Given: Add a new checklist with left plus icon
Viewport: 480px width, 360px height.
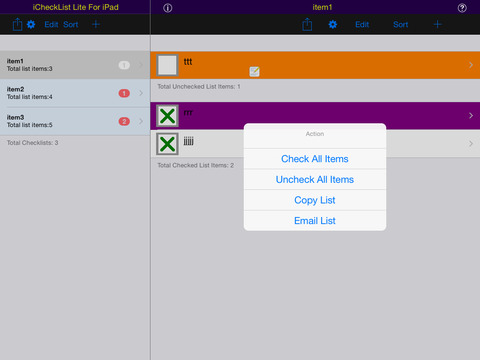Looking at the screenshot, I should (96, 24).
